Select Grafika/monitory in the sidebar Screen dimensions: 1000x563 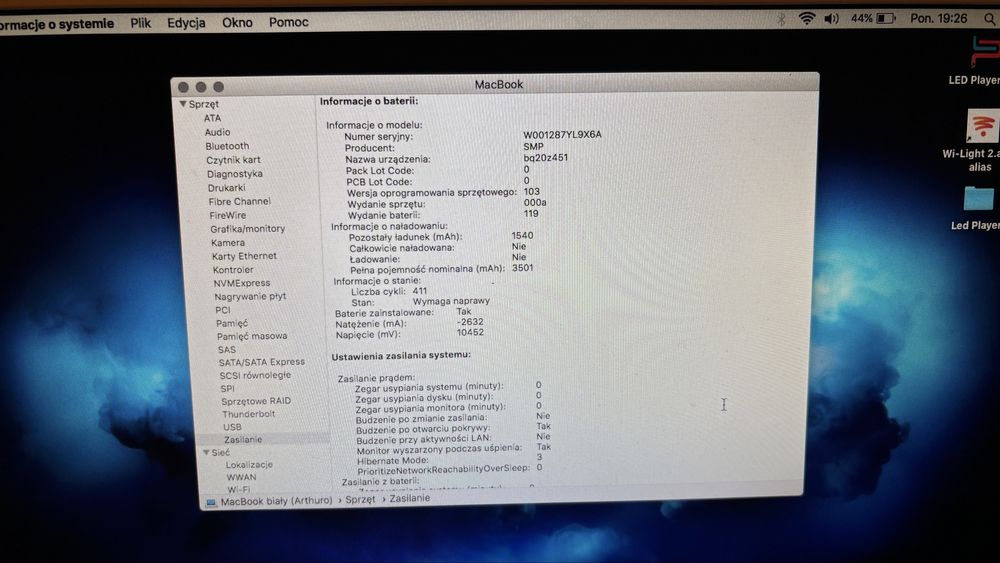248,229
